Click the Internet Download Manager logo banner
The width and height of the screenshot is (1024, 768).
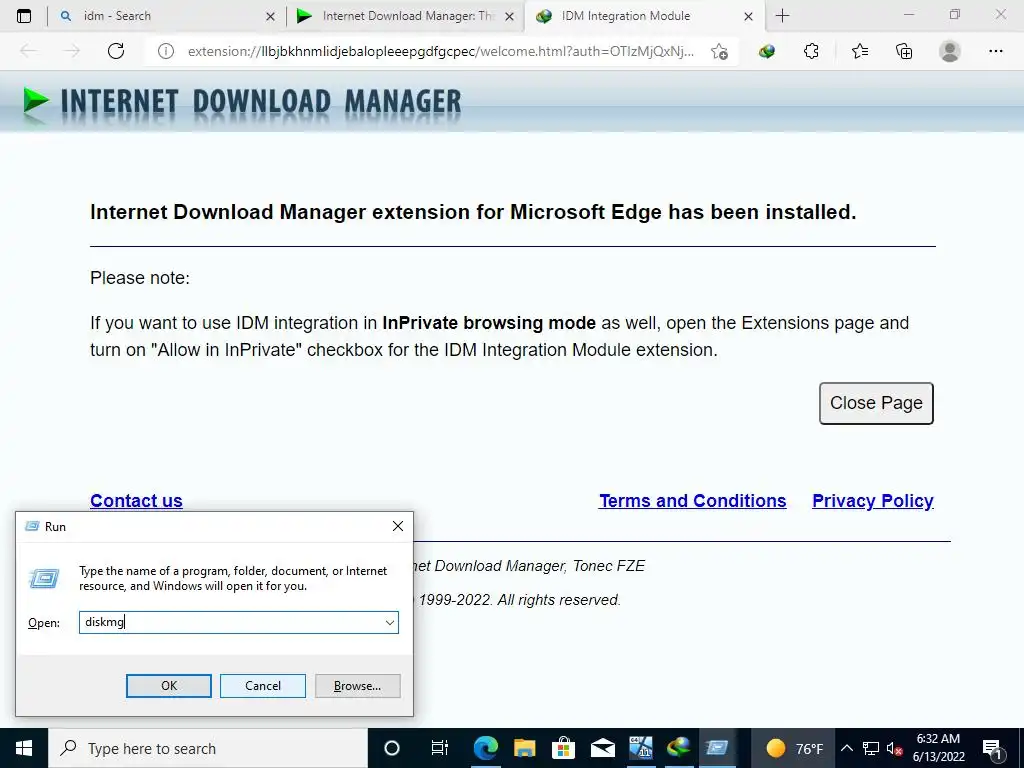point(242,103)
